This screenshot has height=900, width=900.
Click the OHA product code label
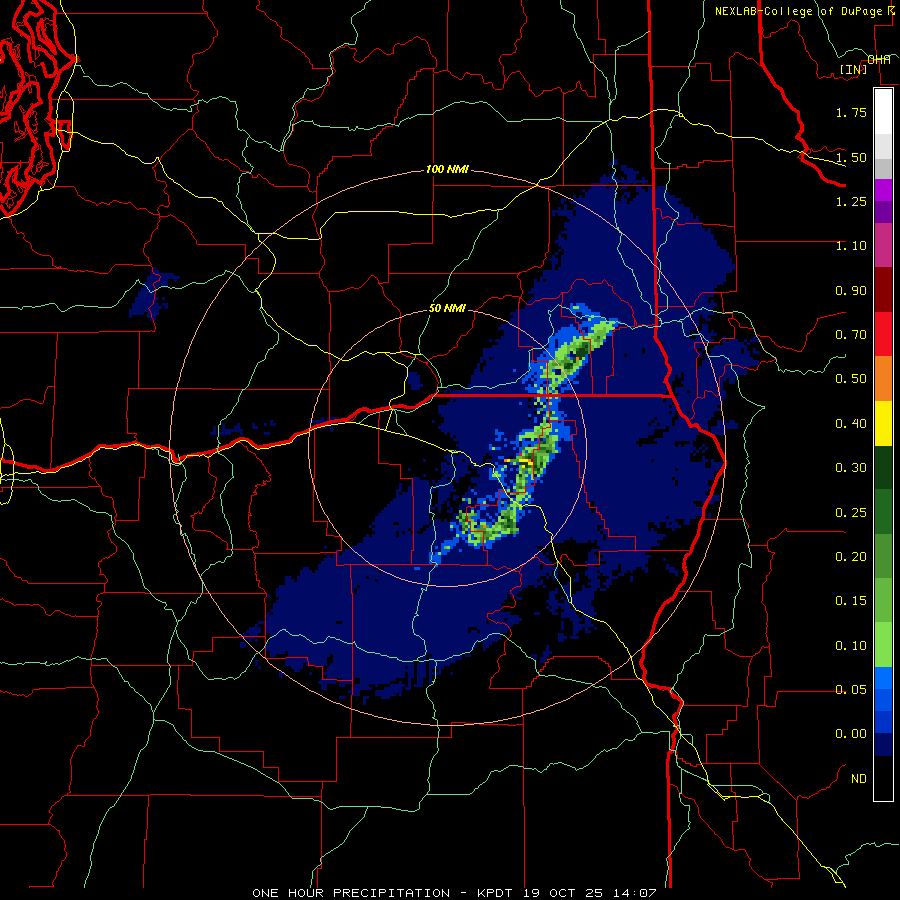[x=879, y=59]
